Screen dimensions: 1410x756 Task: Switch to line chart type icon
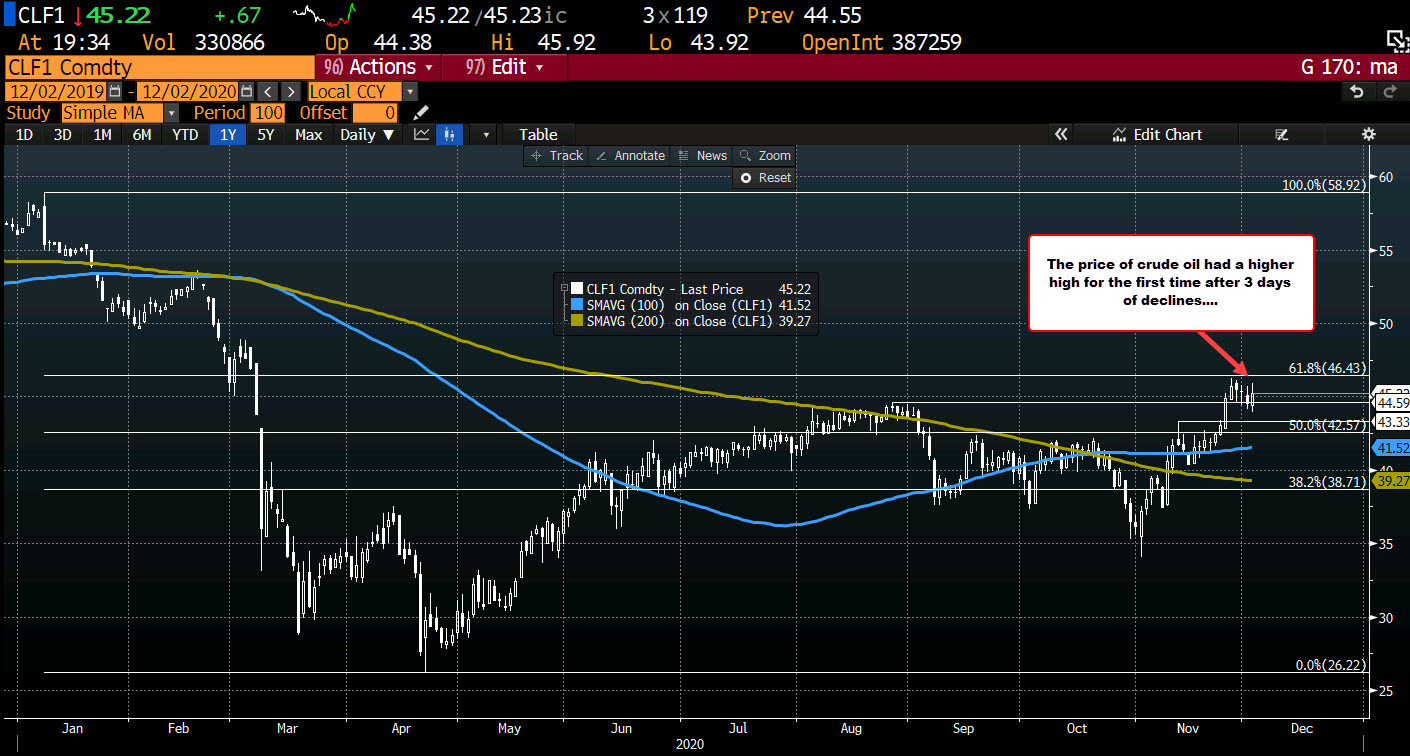[423, 134]
